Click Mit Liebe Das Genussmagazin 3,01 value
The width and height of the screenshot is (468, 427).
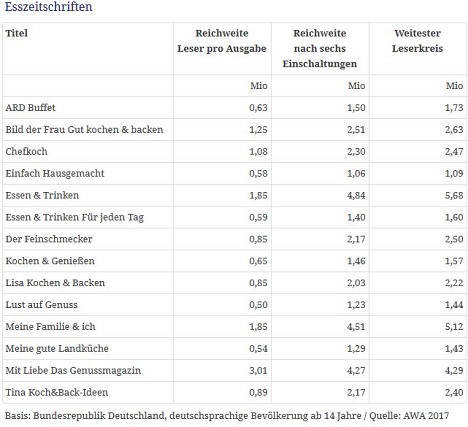click(258, 371)
